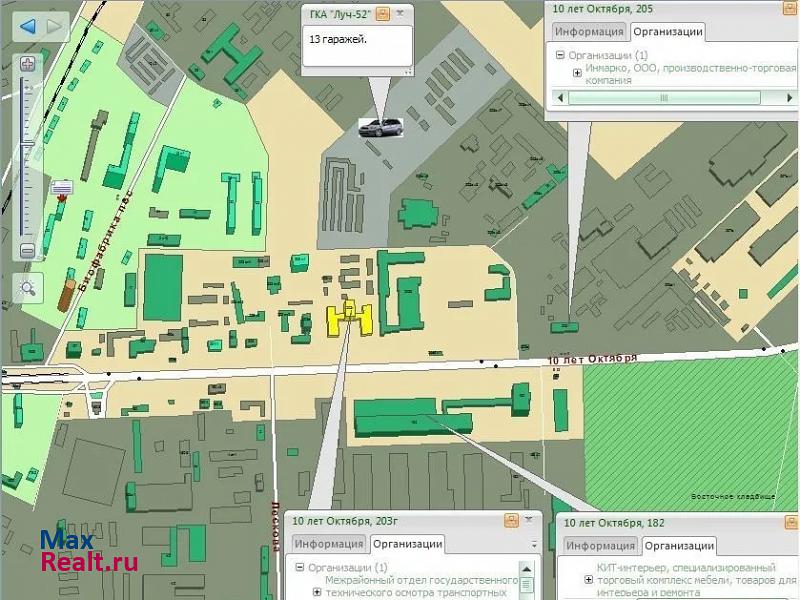This screenshot has width=800, height=600.
Task: Click the blue back navigation arrow
Action: [27, 26]
